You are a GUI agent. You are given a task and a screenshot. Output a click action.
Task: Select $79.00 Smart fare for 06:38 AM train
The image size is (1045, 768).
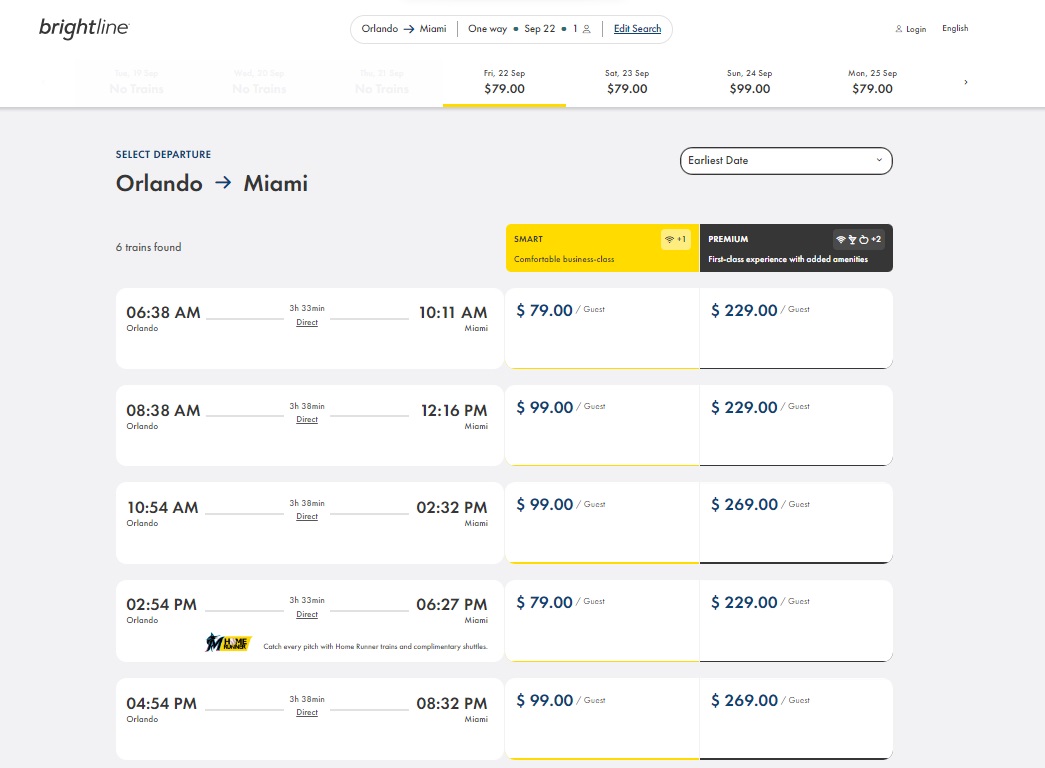pyautogui.click(x=602, y=328)
